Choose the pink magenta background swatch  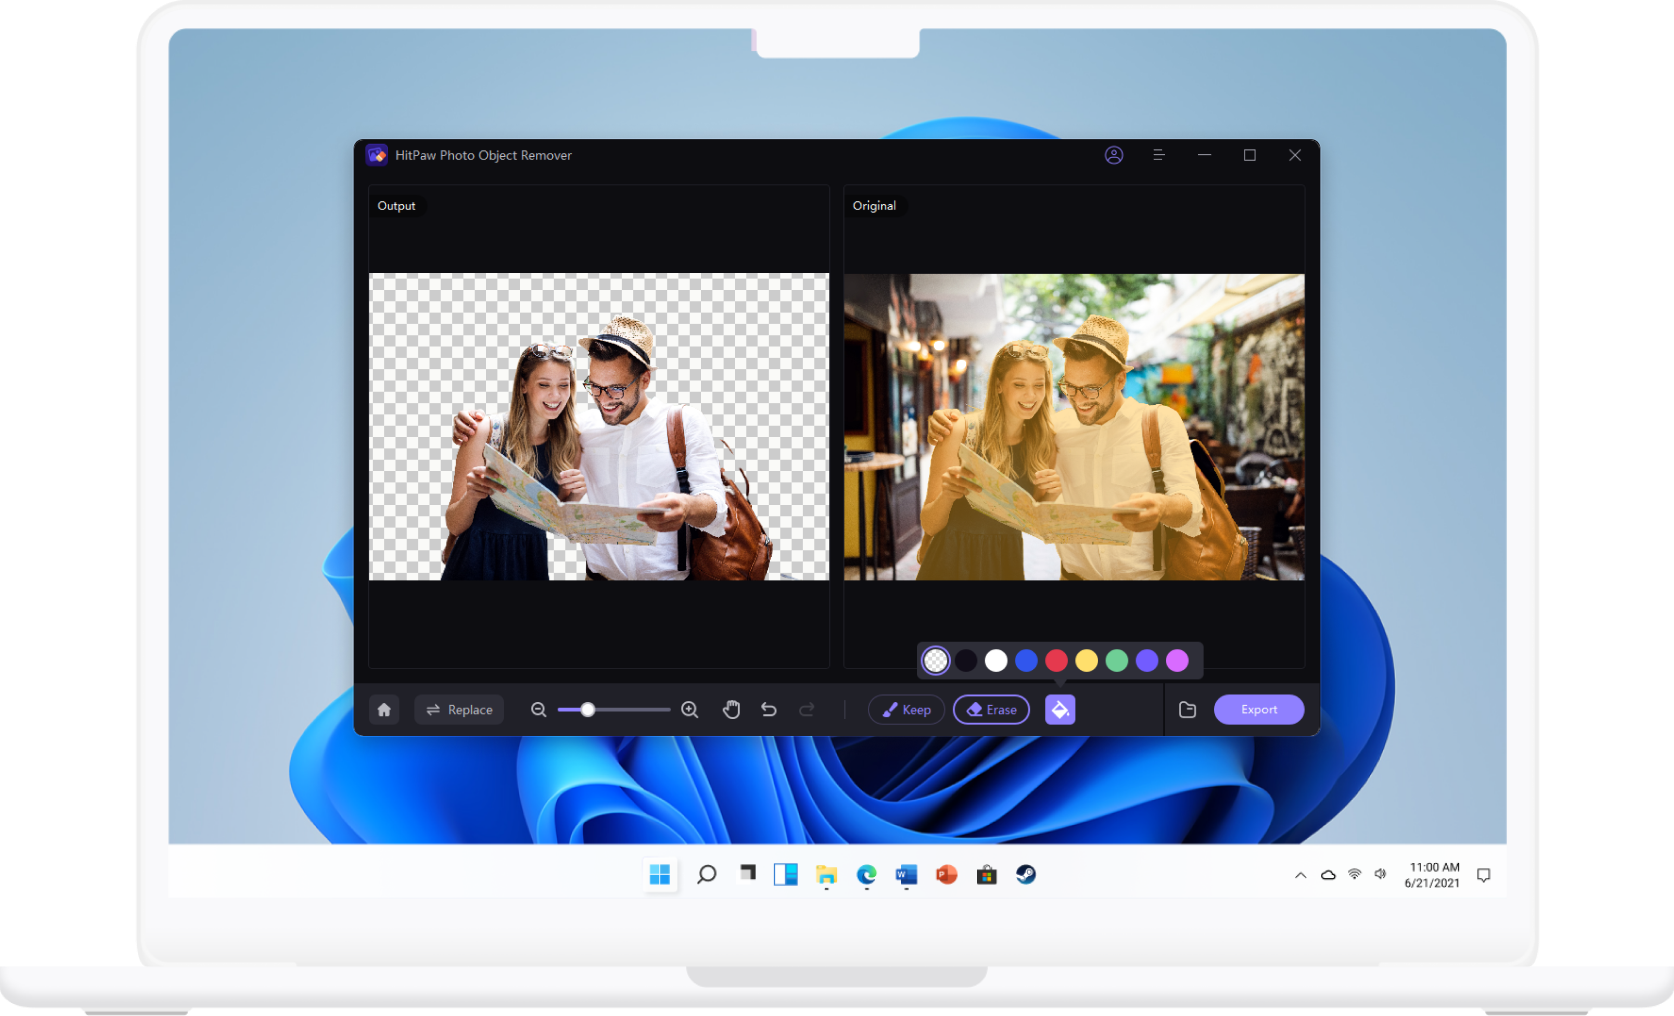[1177, 660]
